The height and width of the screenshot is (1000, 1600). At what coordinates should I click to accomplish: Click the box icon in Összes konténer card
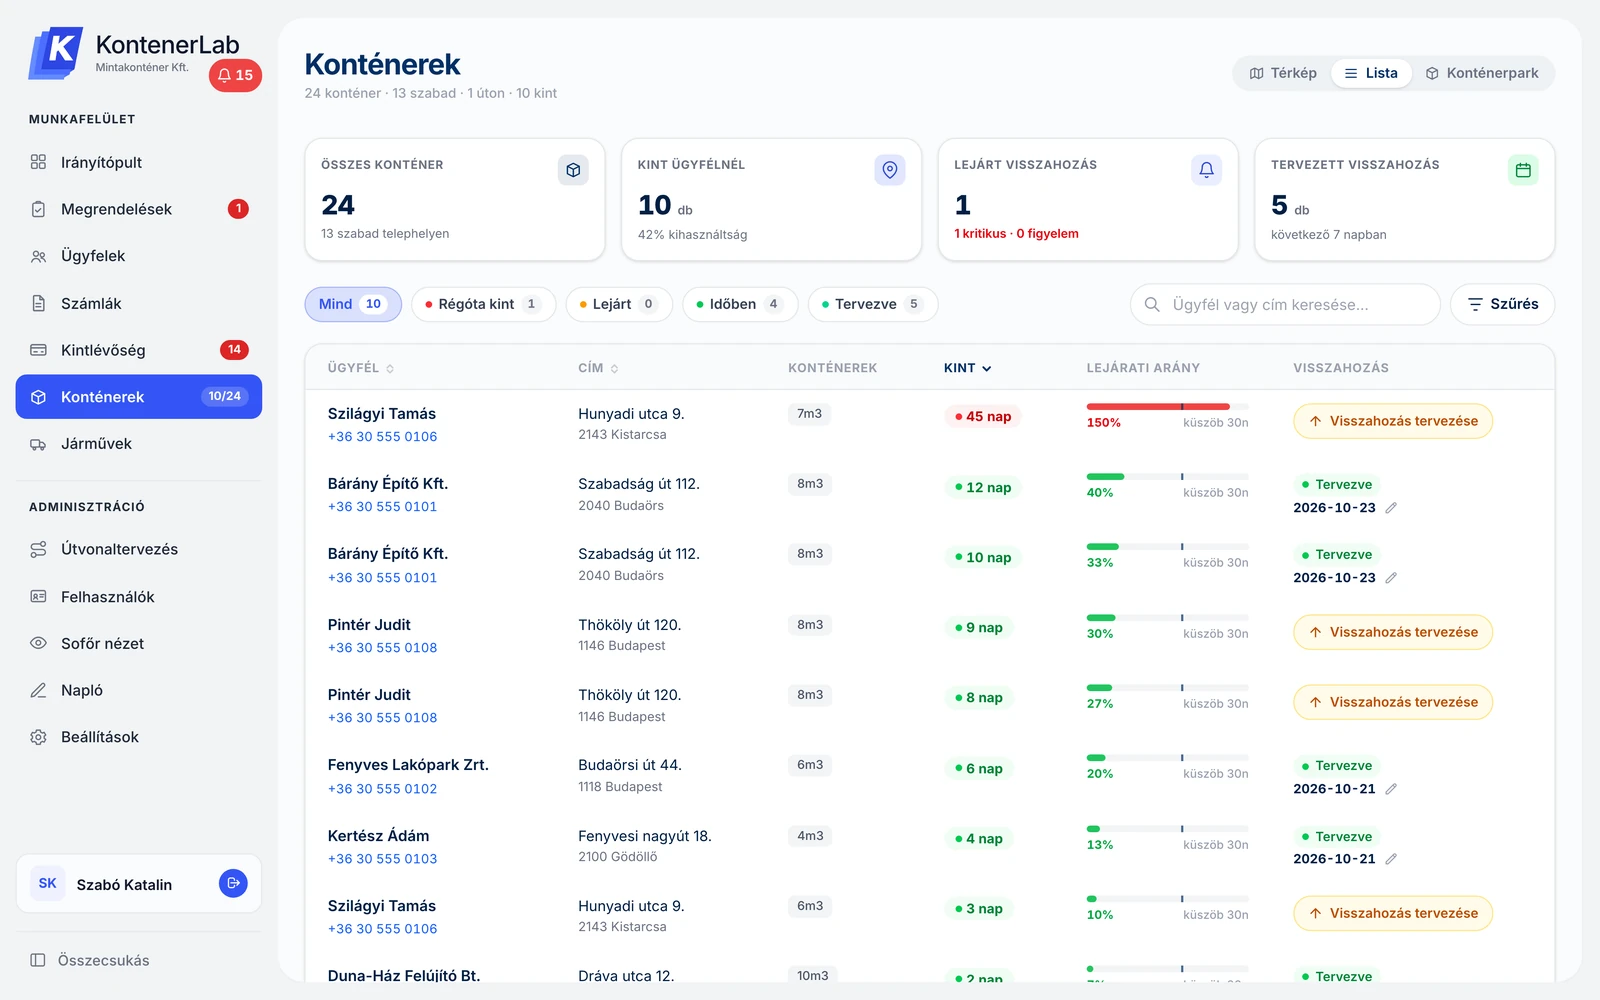[x=573, y=170]
